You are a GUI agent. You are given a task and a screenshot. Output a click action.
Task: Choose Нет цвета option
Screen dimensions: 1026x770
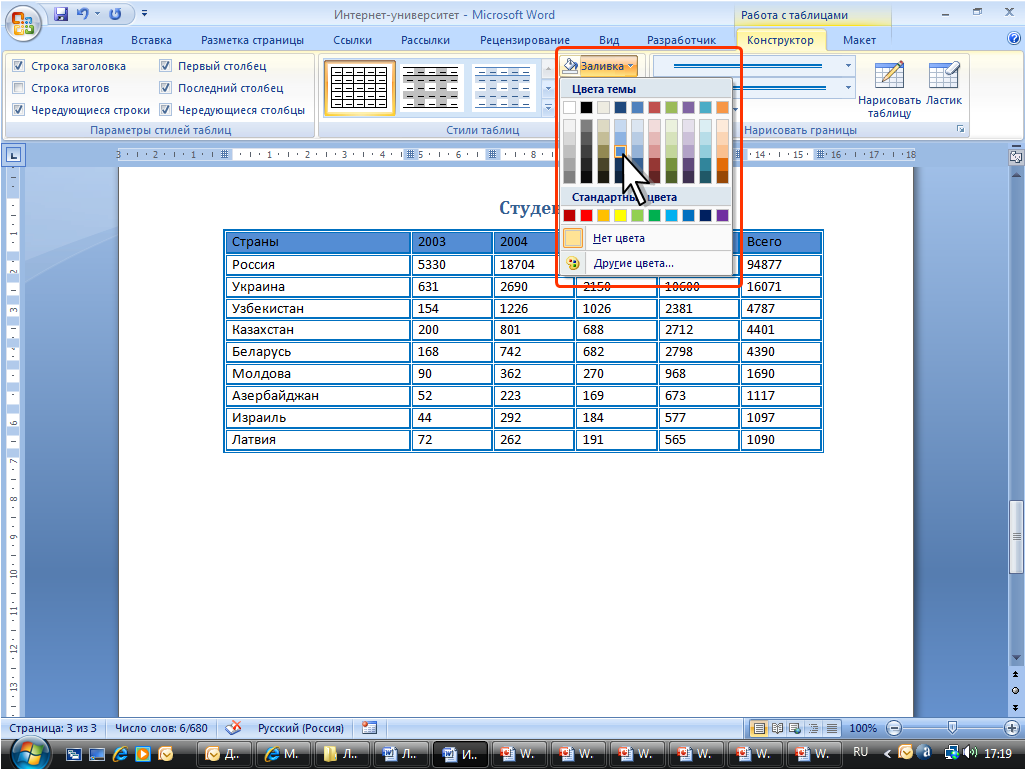pyautogui.click(x=618, y=238)
